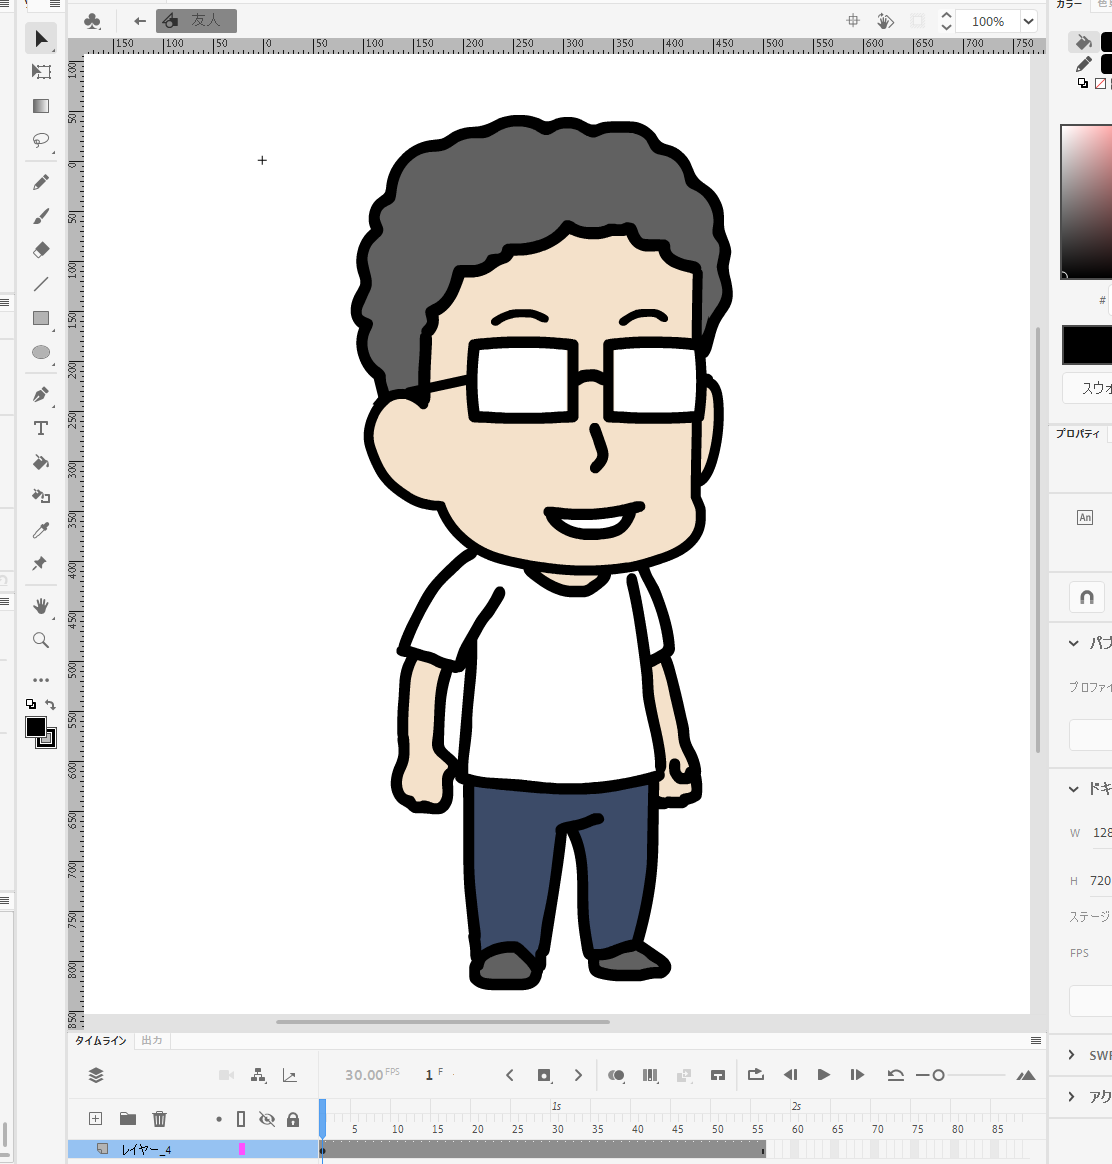The width and height of the screenshot is (1112, 1164).
Task: Toggle highlight layers dot column header
Action: tap(218, 1119)
